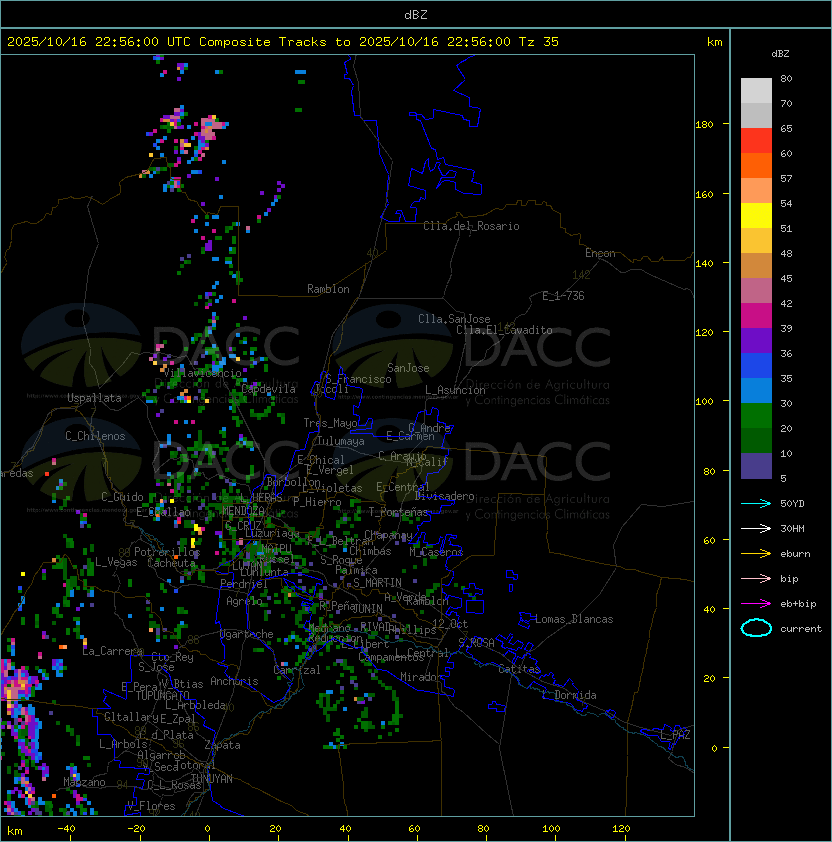Click the 'TUNUYAN' place label
This screenshot has width=832, height=842.
coord(212,779)
